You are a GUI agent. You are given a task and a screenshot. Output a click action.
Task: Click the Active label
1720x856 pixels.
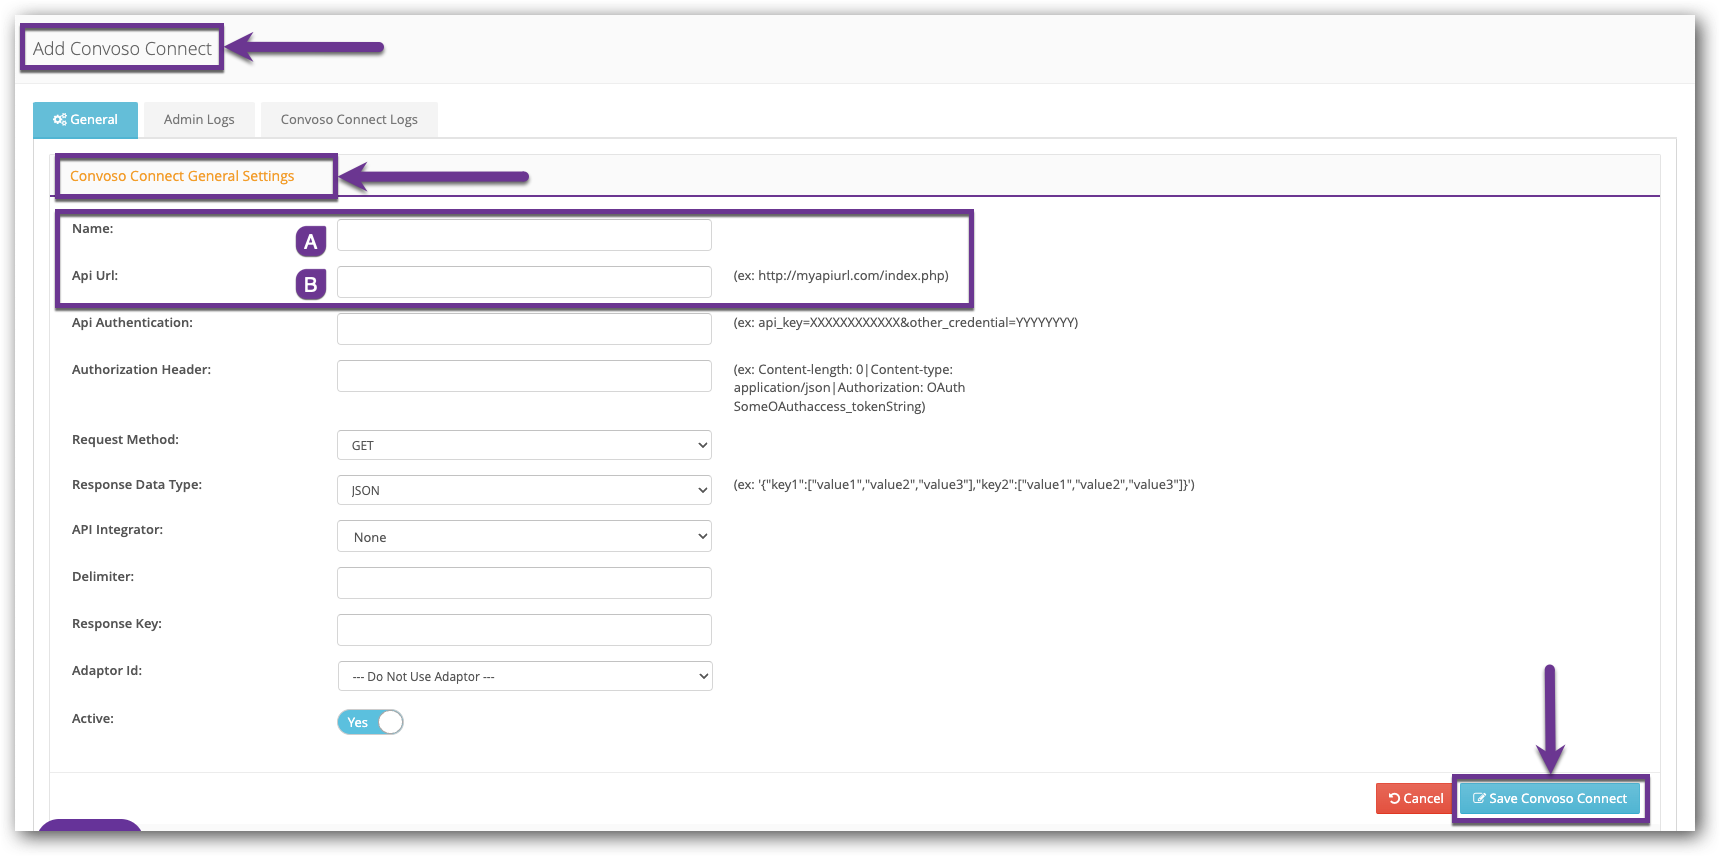click(93, 718)
